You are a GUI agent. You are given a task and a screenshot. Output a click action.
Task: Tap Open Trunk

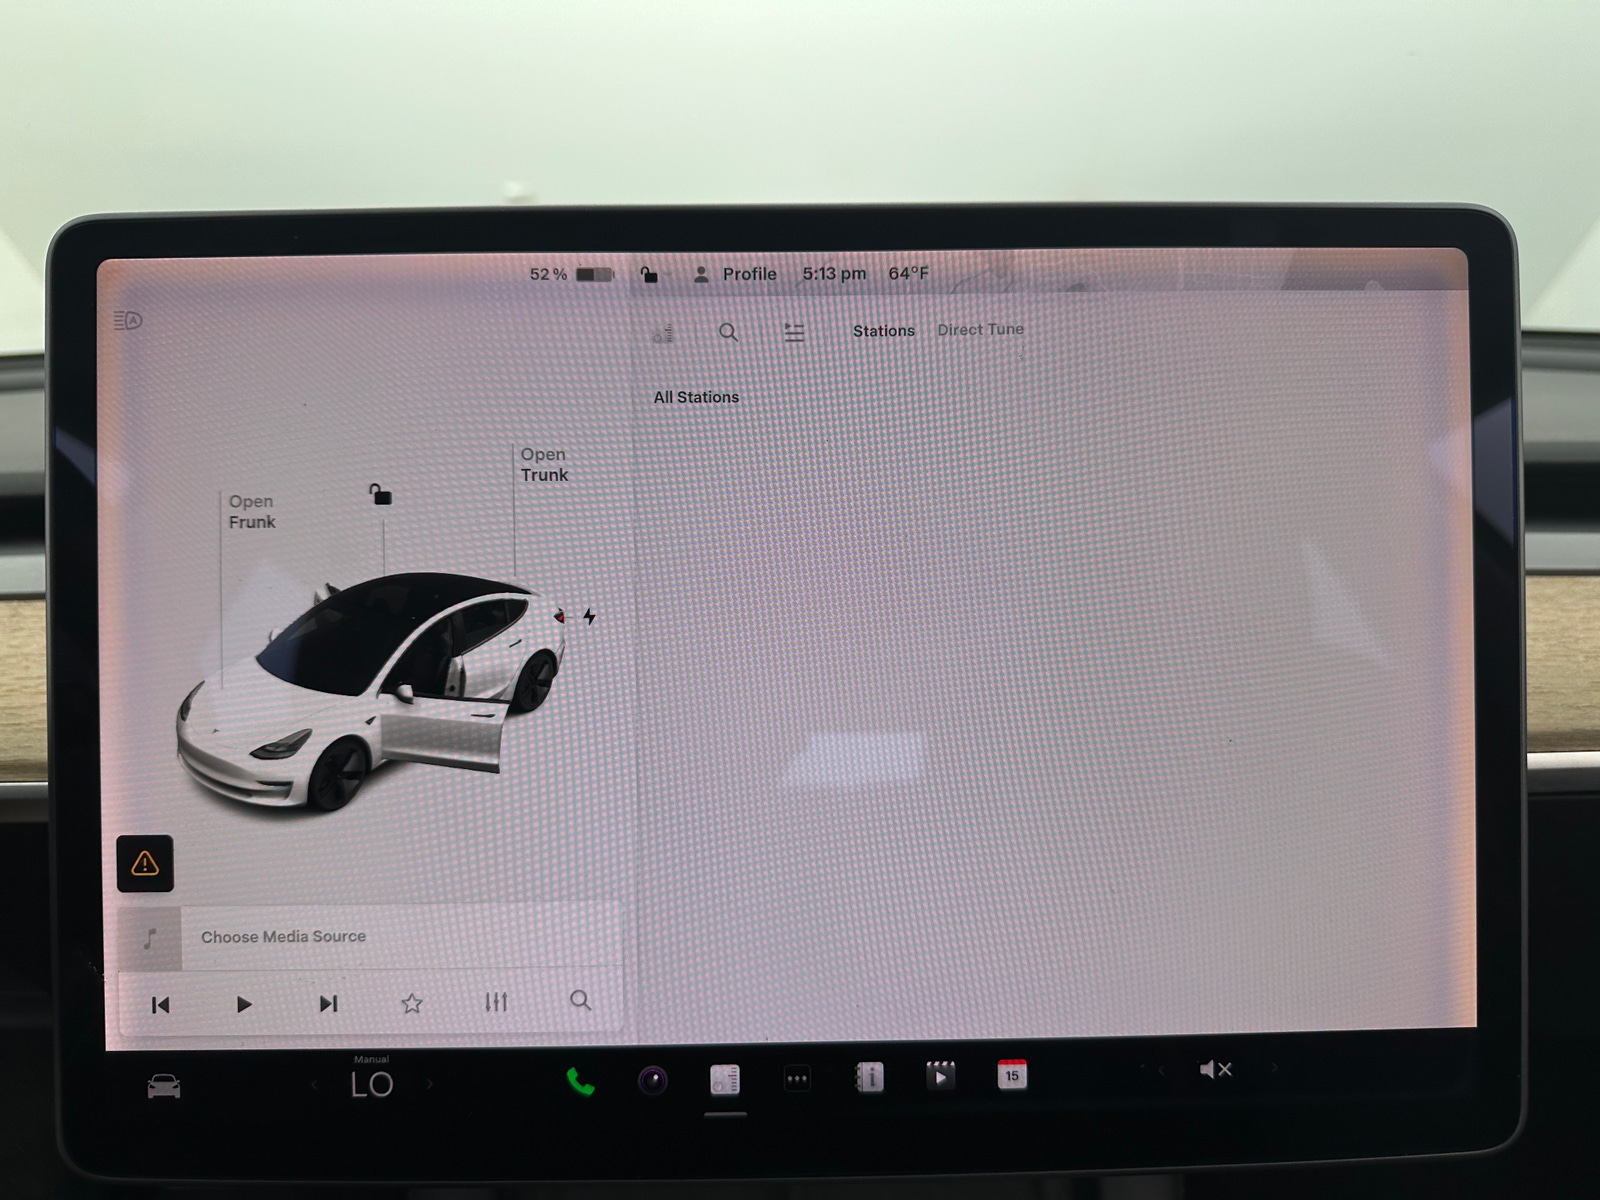[x=543, y=465]
